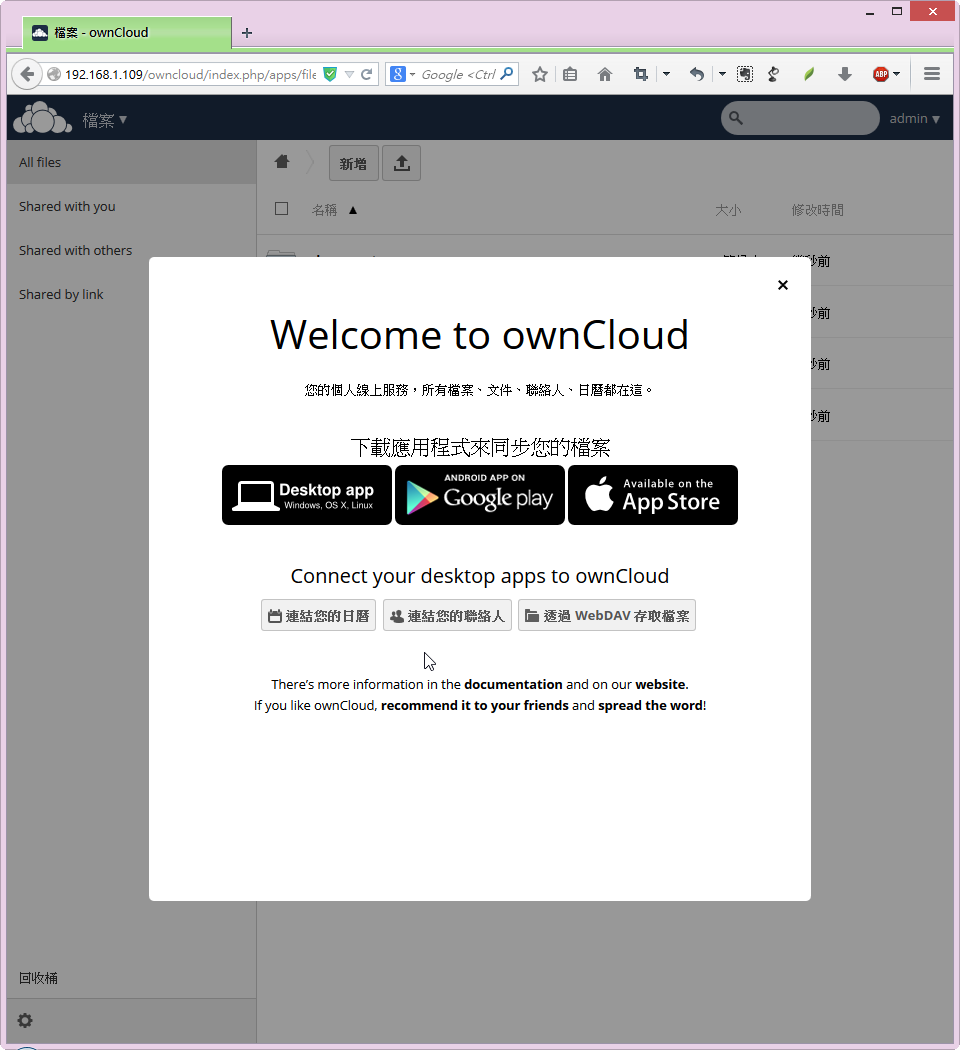The image size is (960, 1050).
Task: Open the documentation link
Action: pyautogui.click(x=513, y=684)
